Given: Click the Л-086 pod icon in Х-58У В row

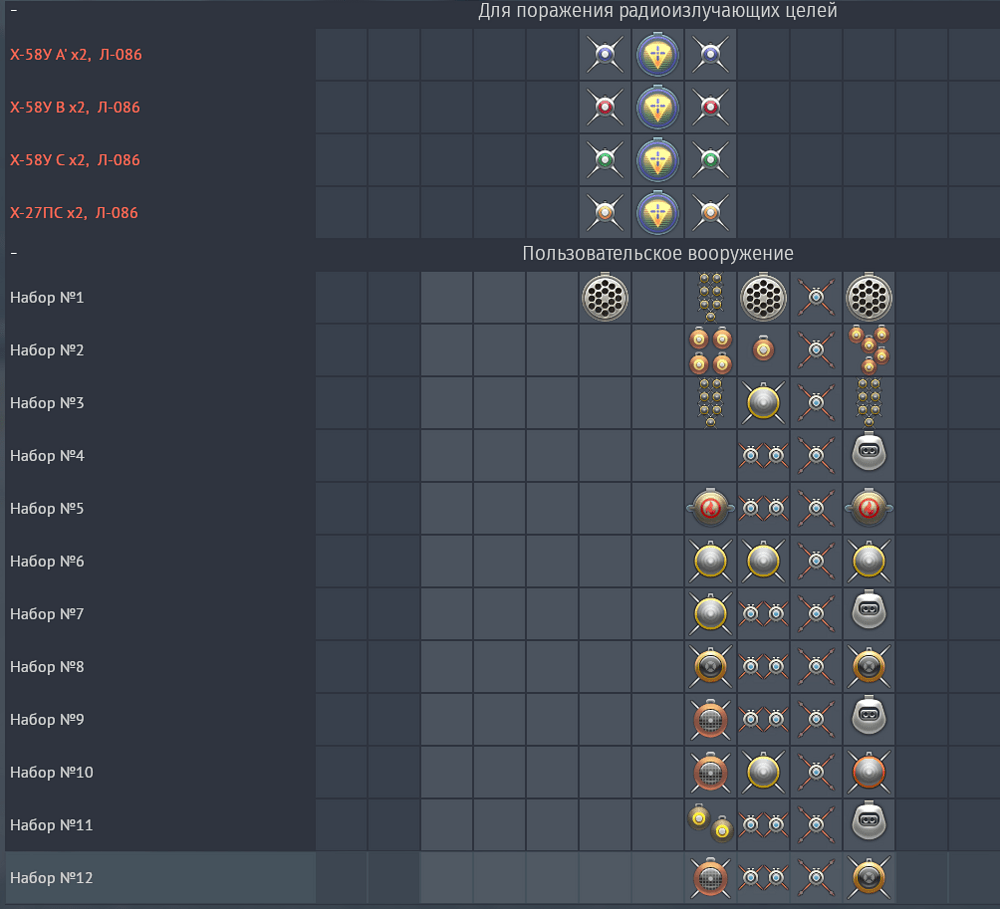Looking at the screenshot, I should pyautogui.click(x=658, y=107).
